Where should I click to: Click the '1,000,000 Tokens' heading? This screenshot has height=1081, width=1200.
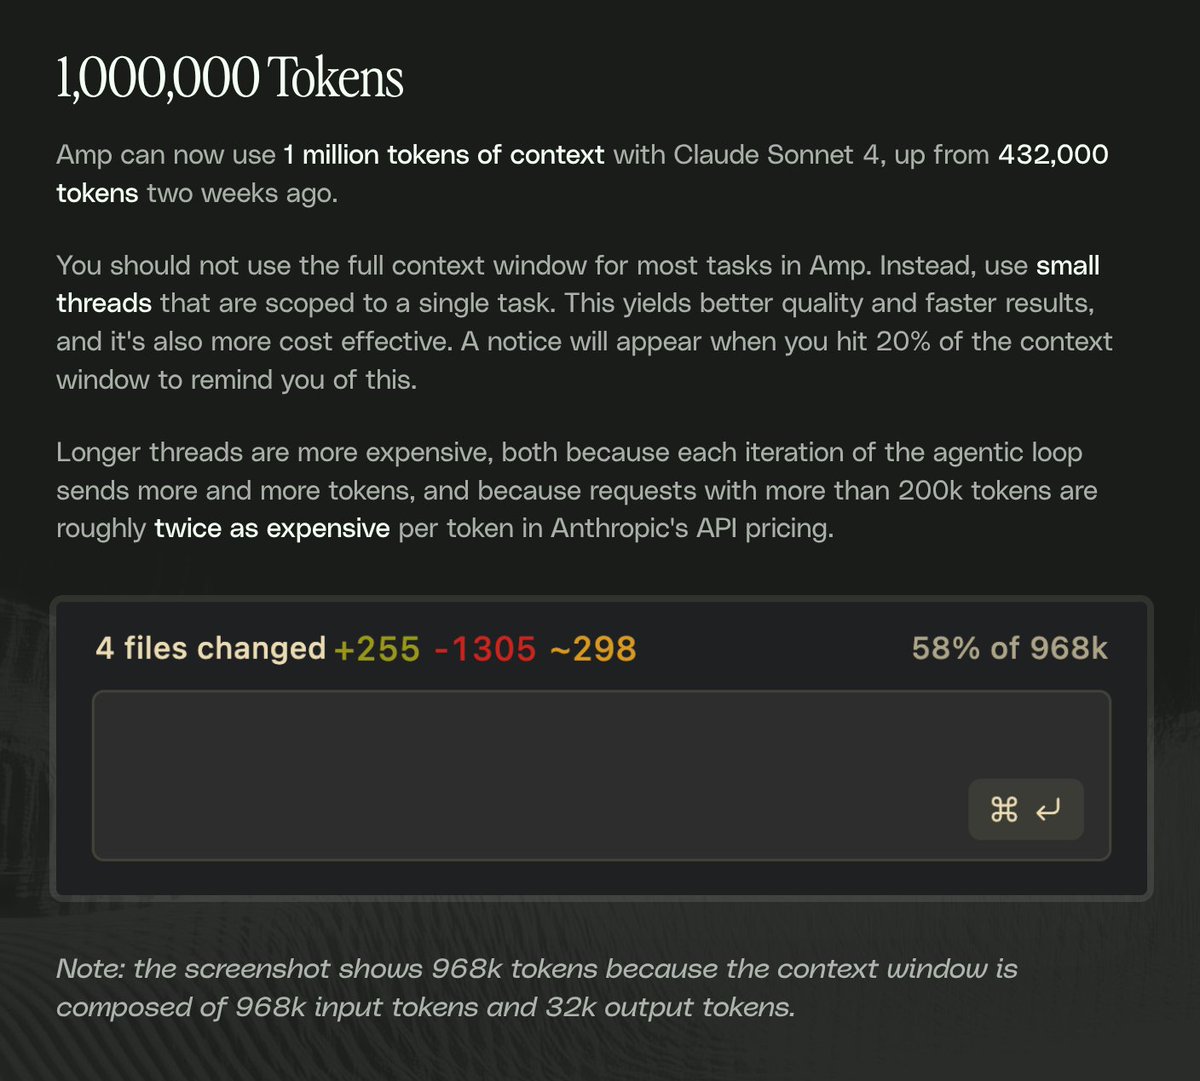230,79
